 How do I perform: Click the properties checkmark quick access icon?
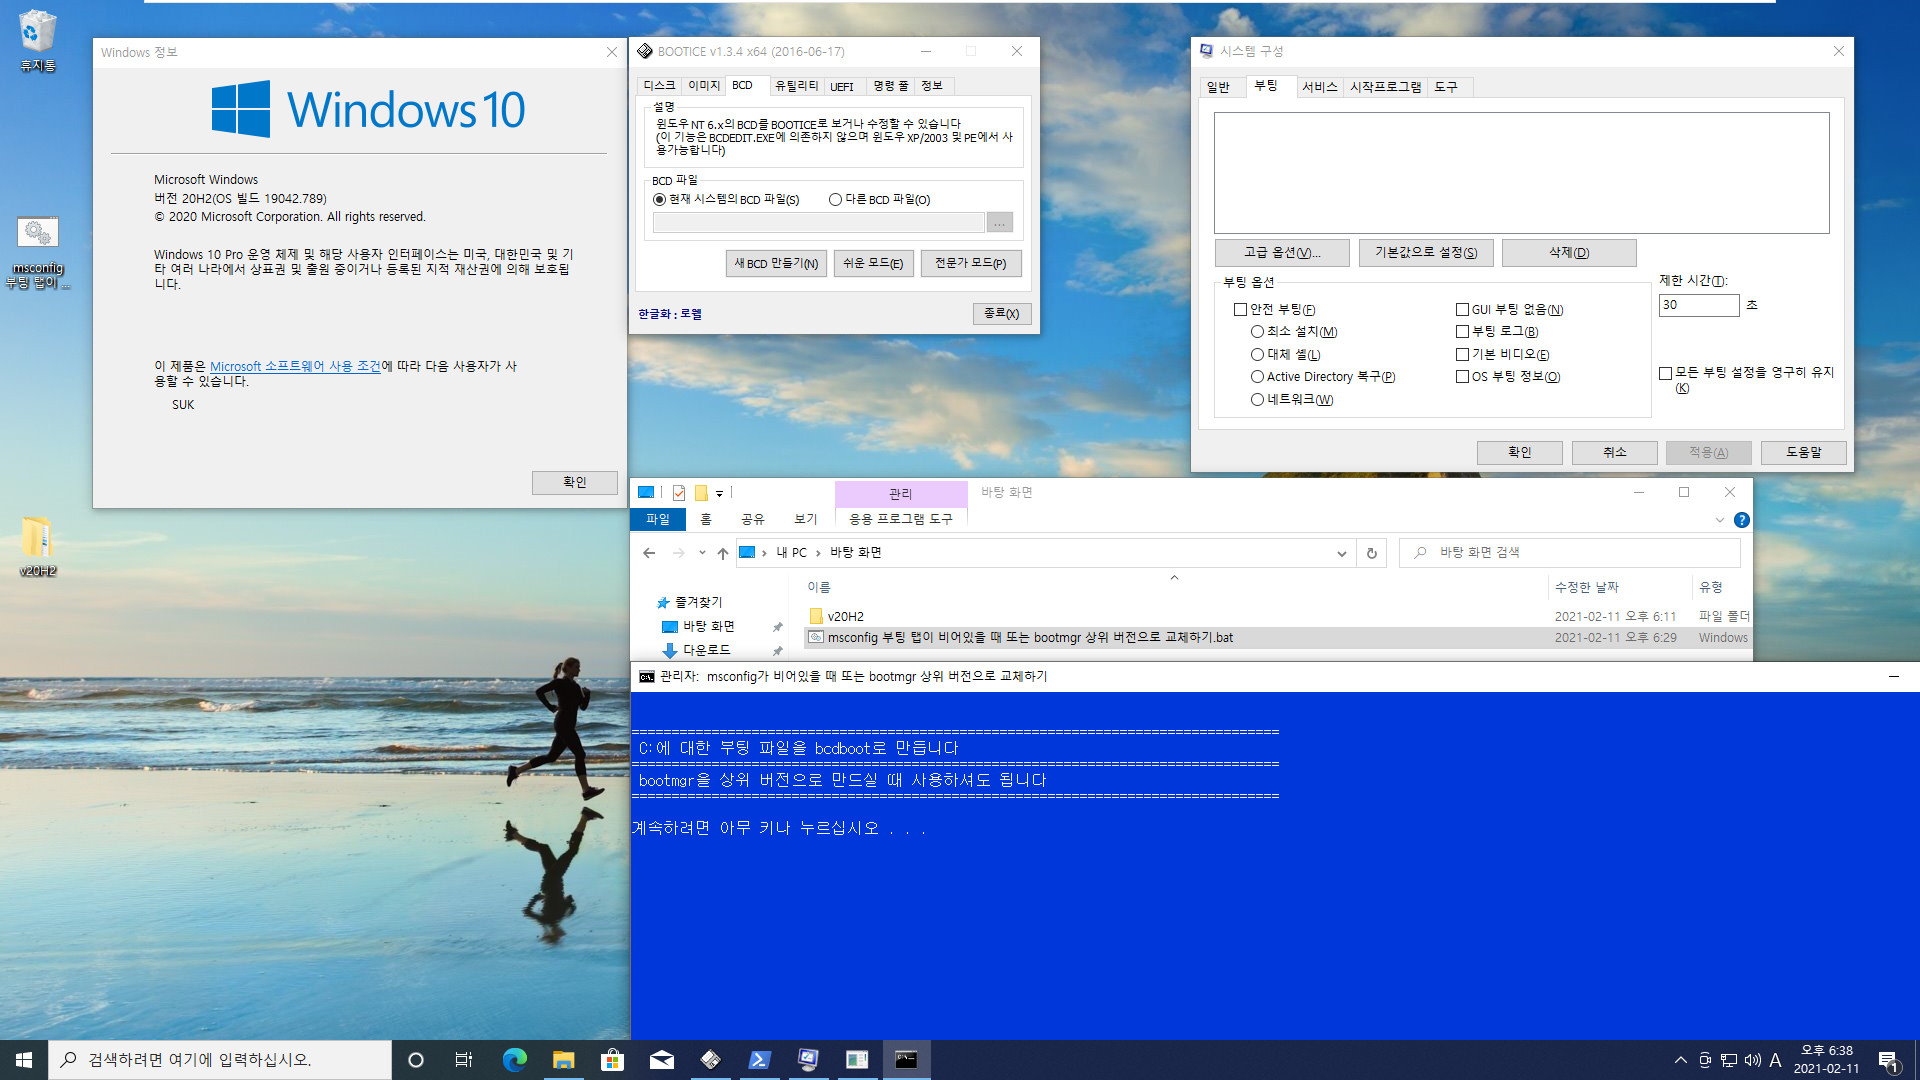tap(679, 492)
